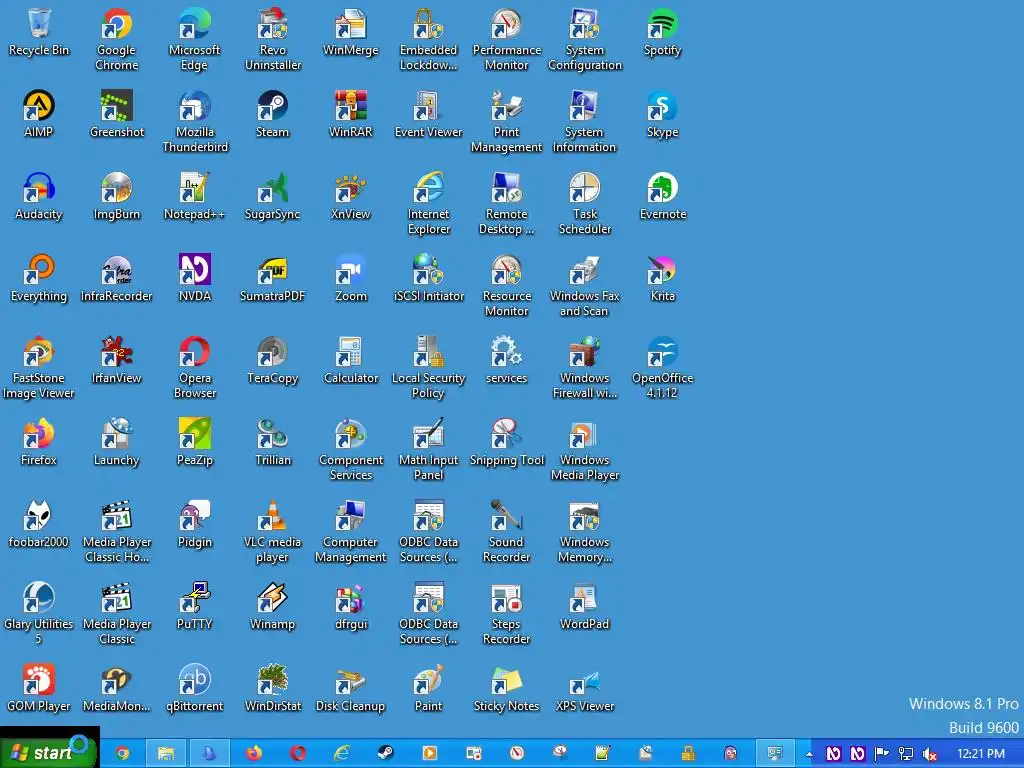Launch Google Chrome from the desktop

pos(116,39)
